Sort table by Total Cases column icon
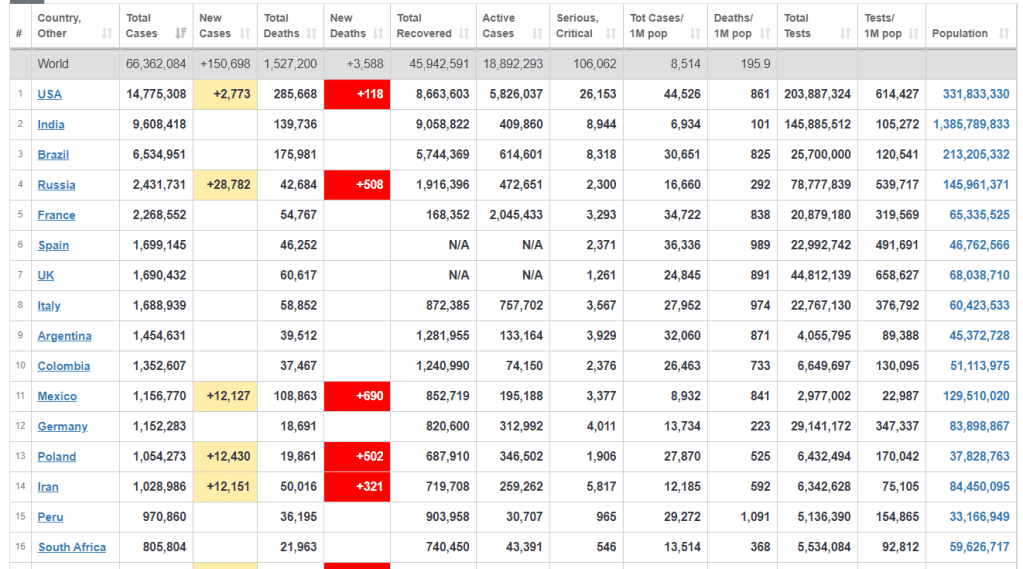Image resolution: width=1023 pixels, height=569 pixels. (180, 34)
